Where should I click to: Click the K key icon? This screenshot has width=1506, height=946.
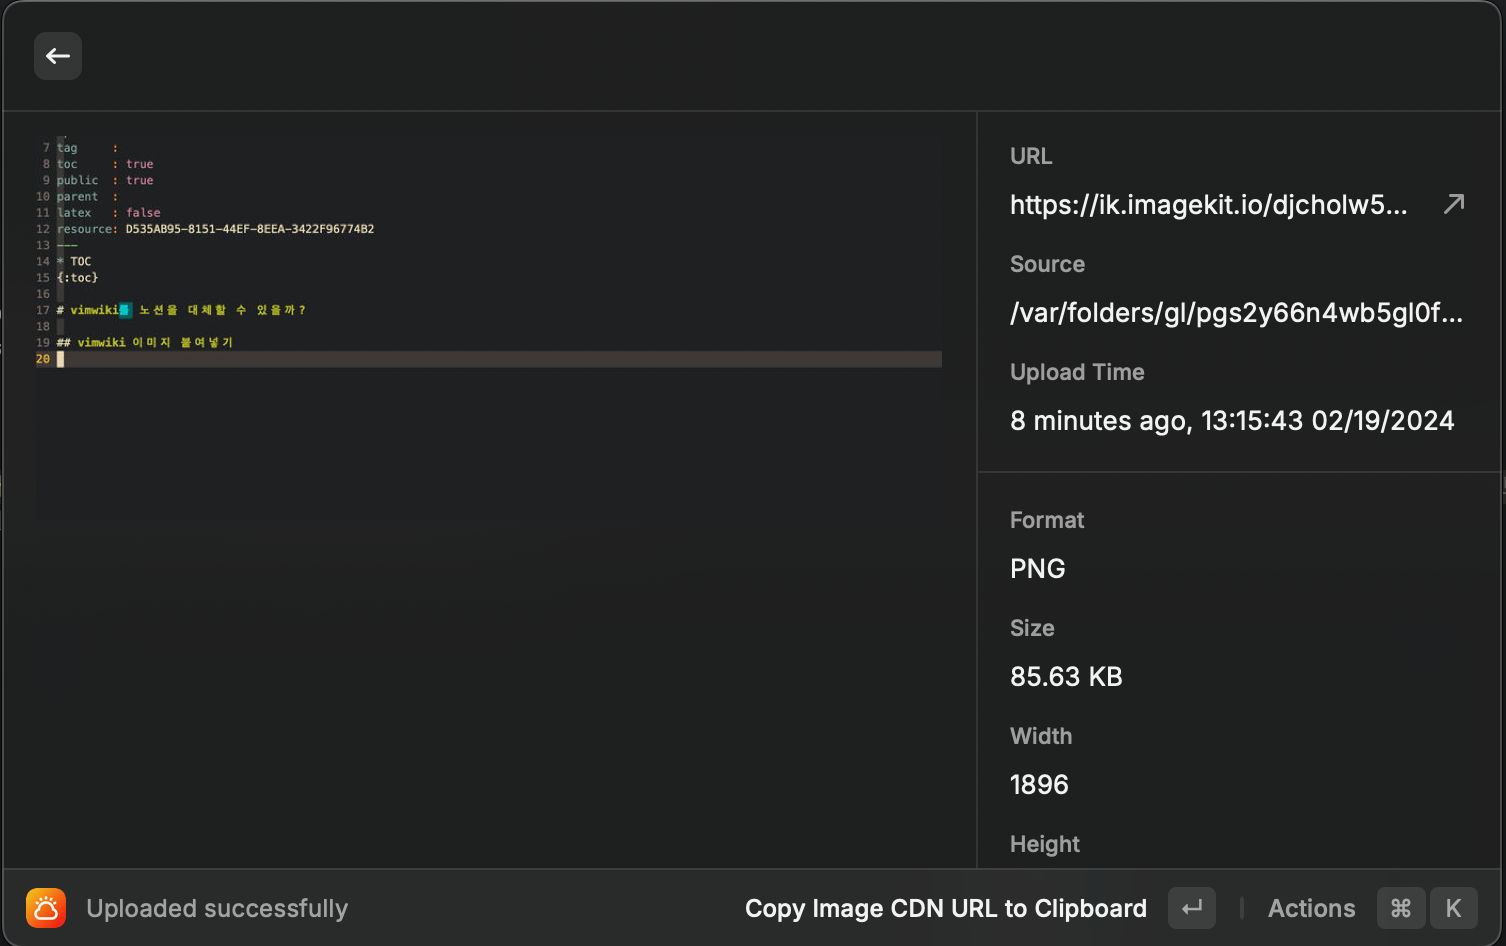click(1454, 908)
